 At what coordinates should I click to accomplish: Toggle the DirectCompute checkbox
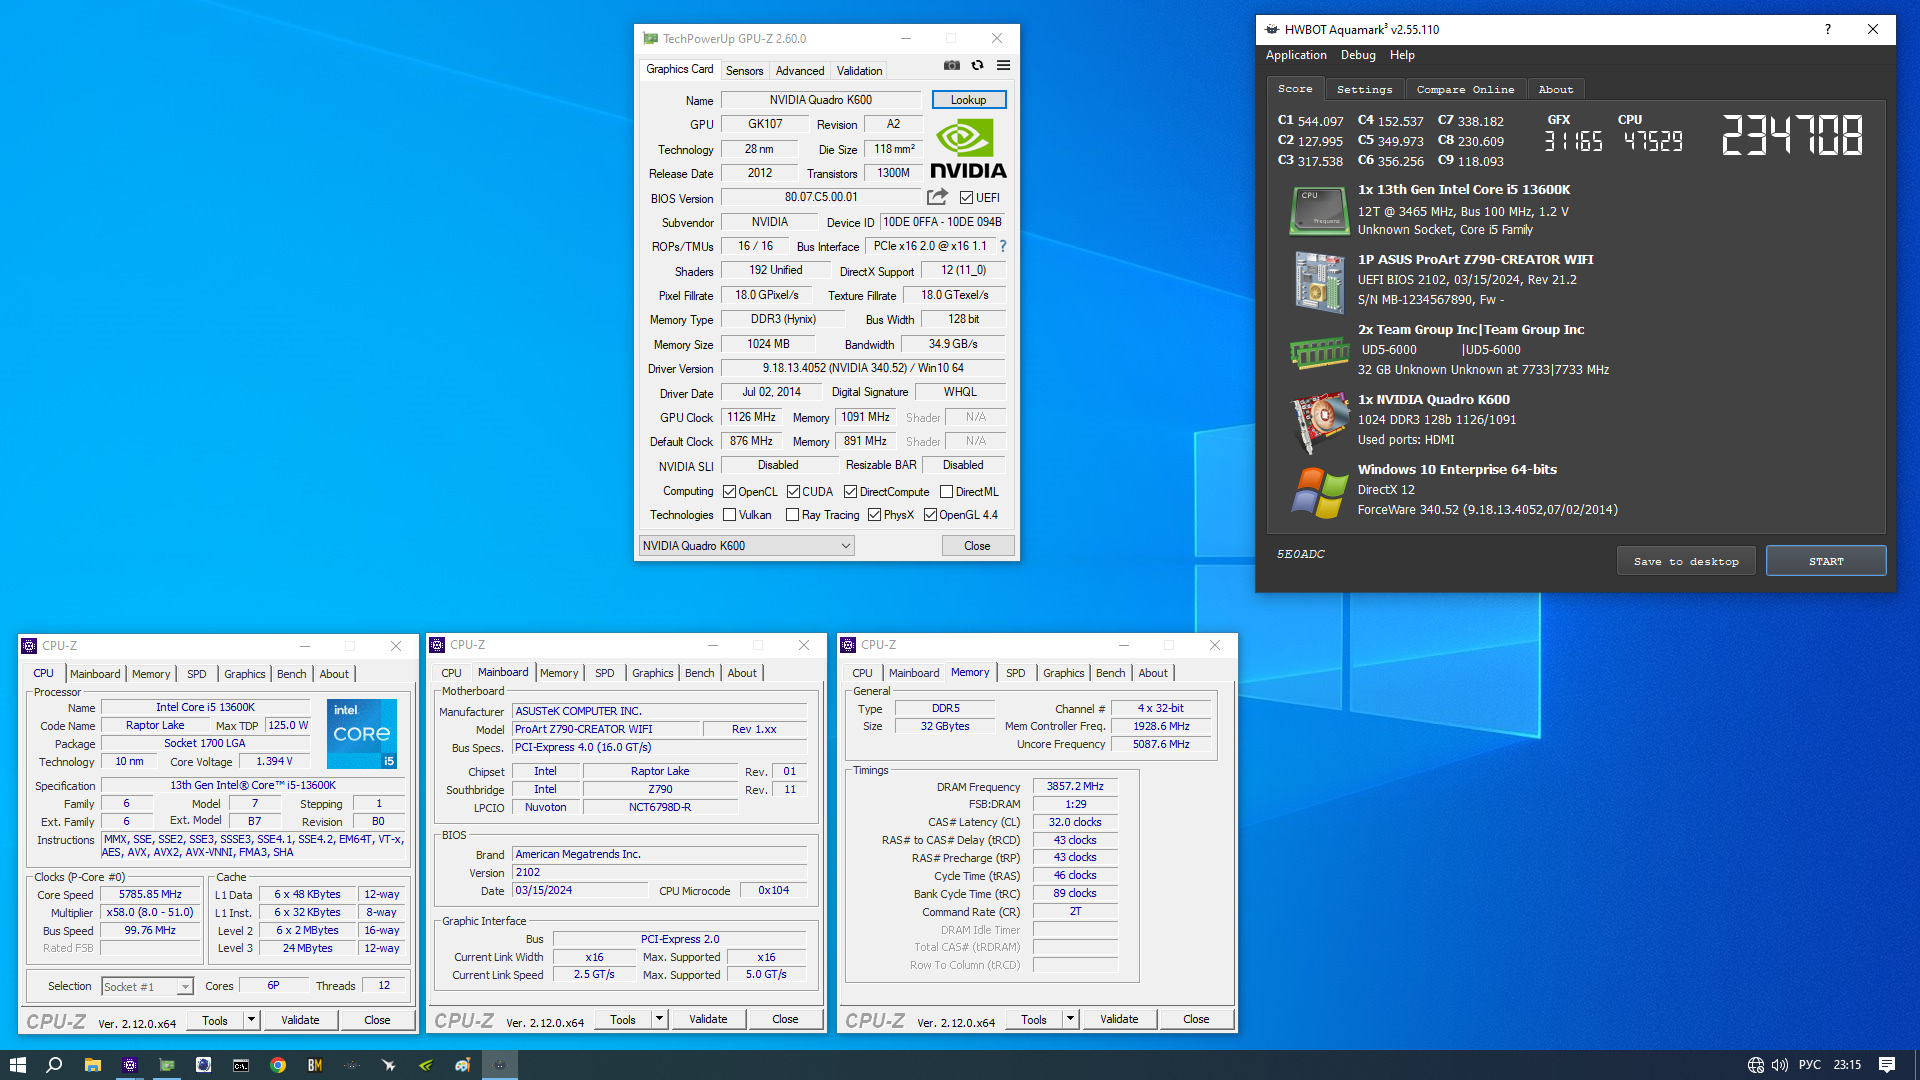pos(850,492)
